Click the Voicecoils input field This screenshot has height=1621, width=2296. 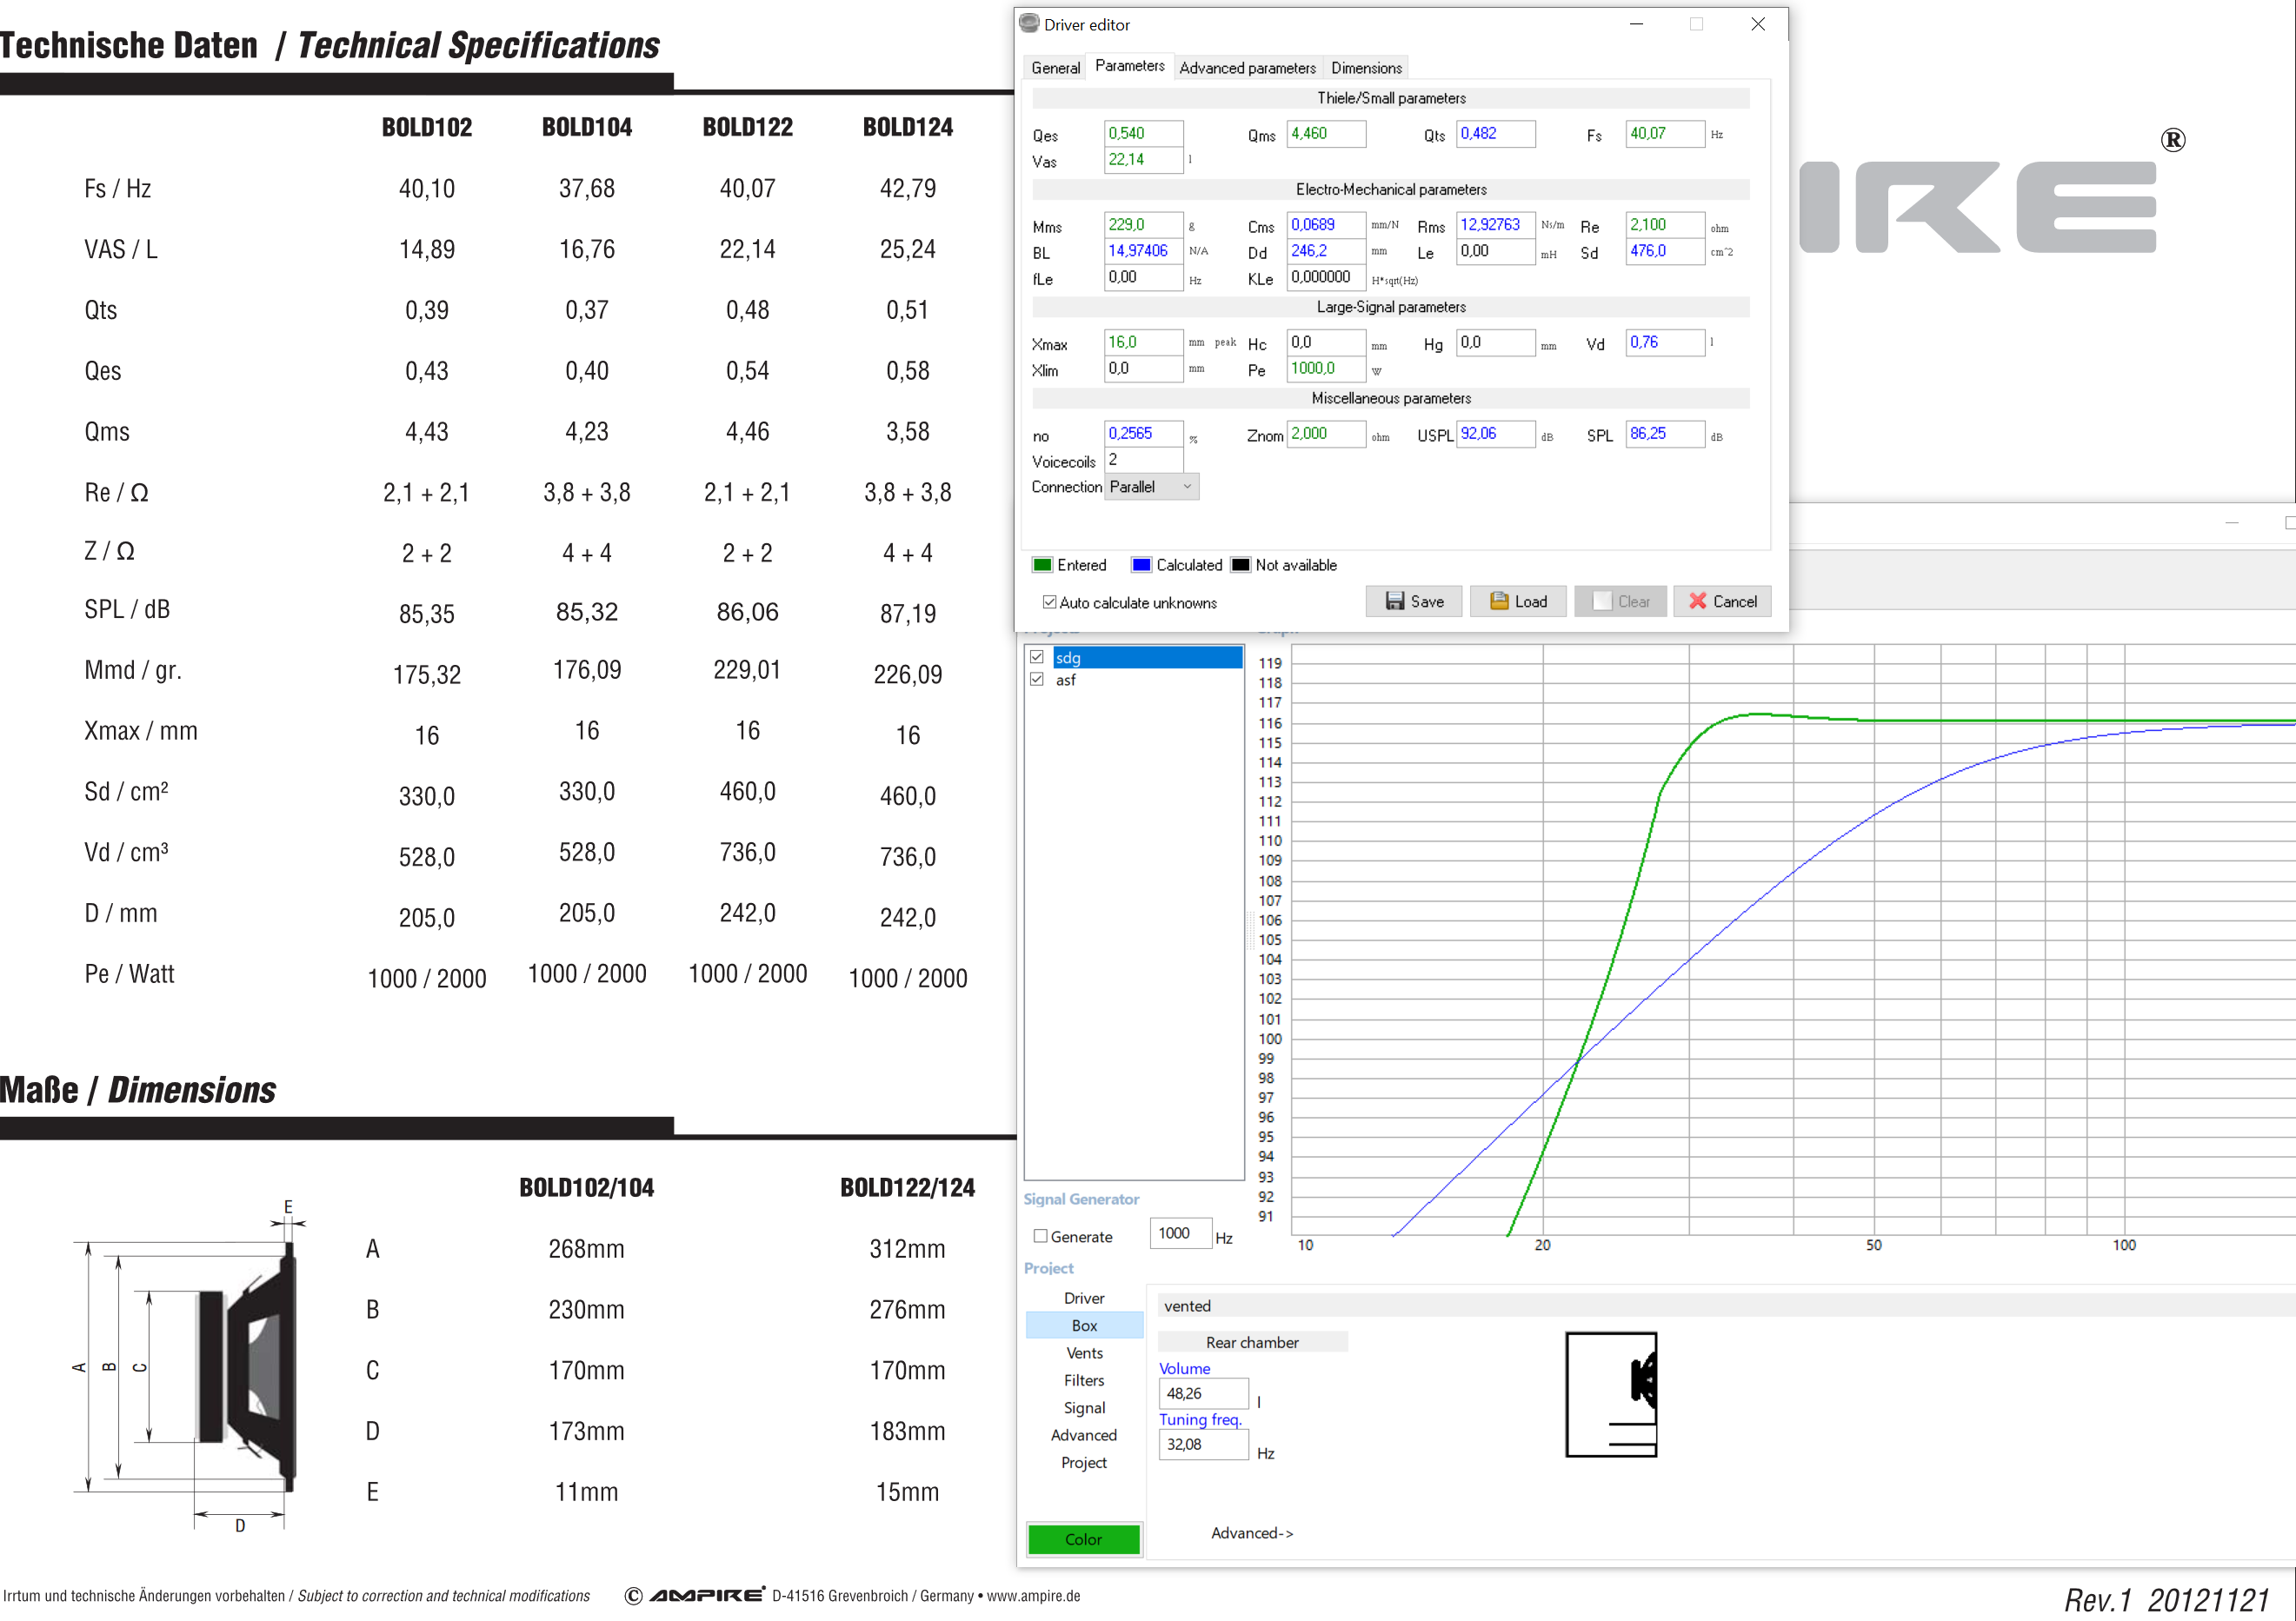click(x=1143, y=460)
